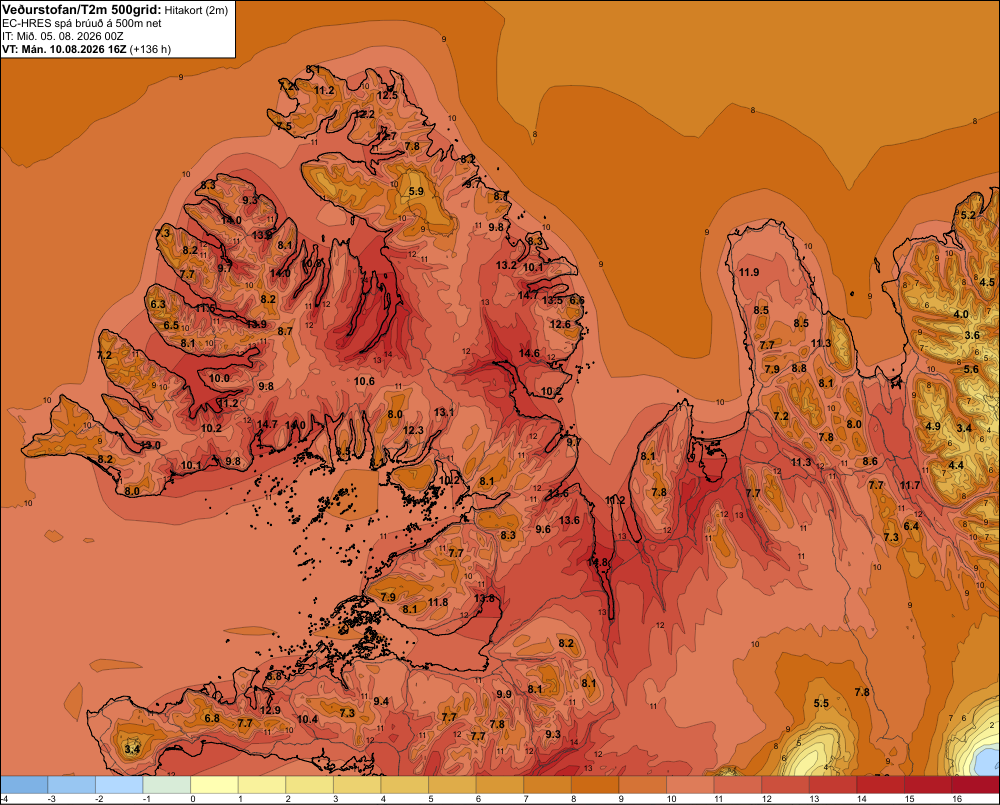Click the 12.3 temperature value on the map
Viewport: 1000px width, 805px height.
(413, 430)
